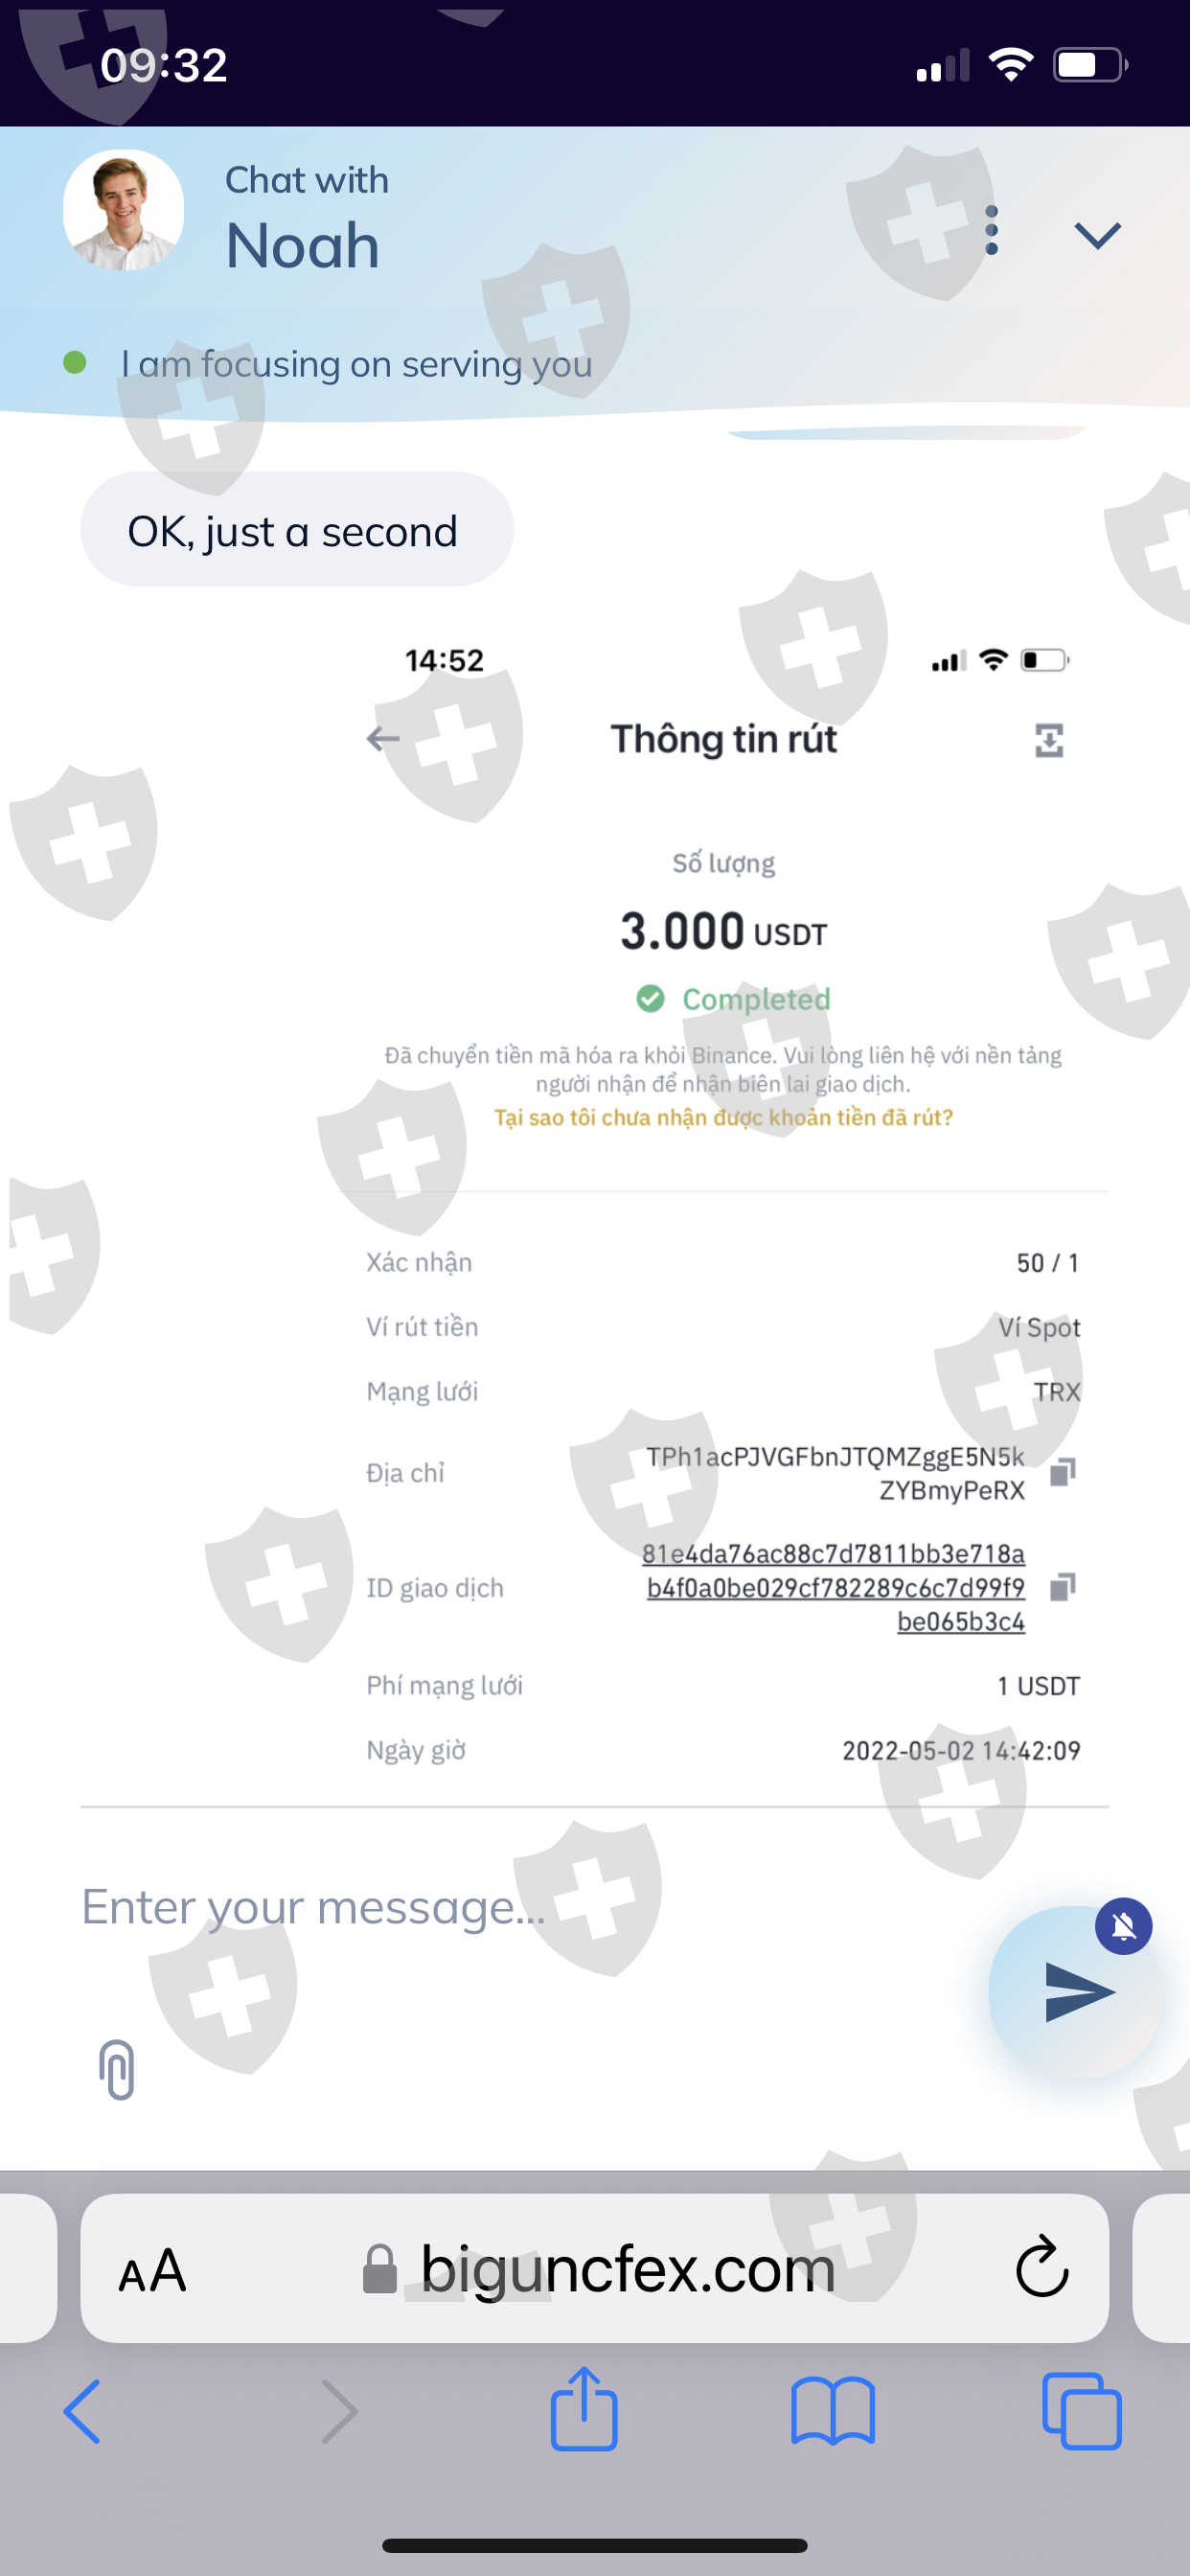Go back with Safari's back arrow
The width and height of the screenshot is (1190, 2576).
click(x=82, y=2411)
